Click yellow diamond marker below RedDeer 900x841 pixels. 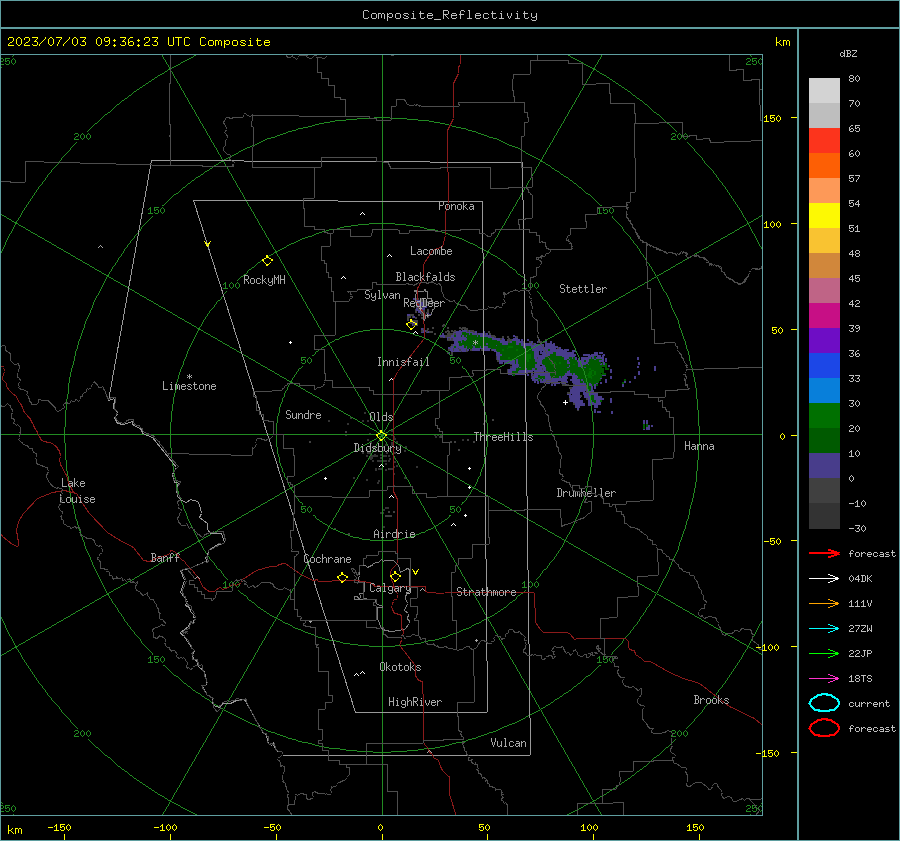point(411,325)
